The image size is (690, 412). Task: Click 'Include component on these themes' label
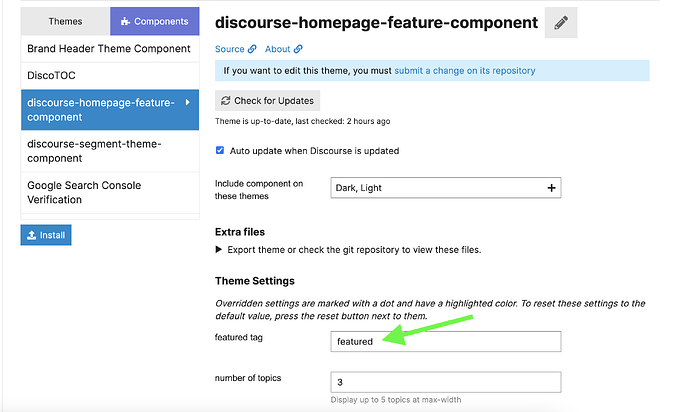[259, 190]
